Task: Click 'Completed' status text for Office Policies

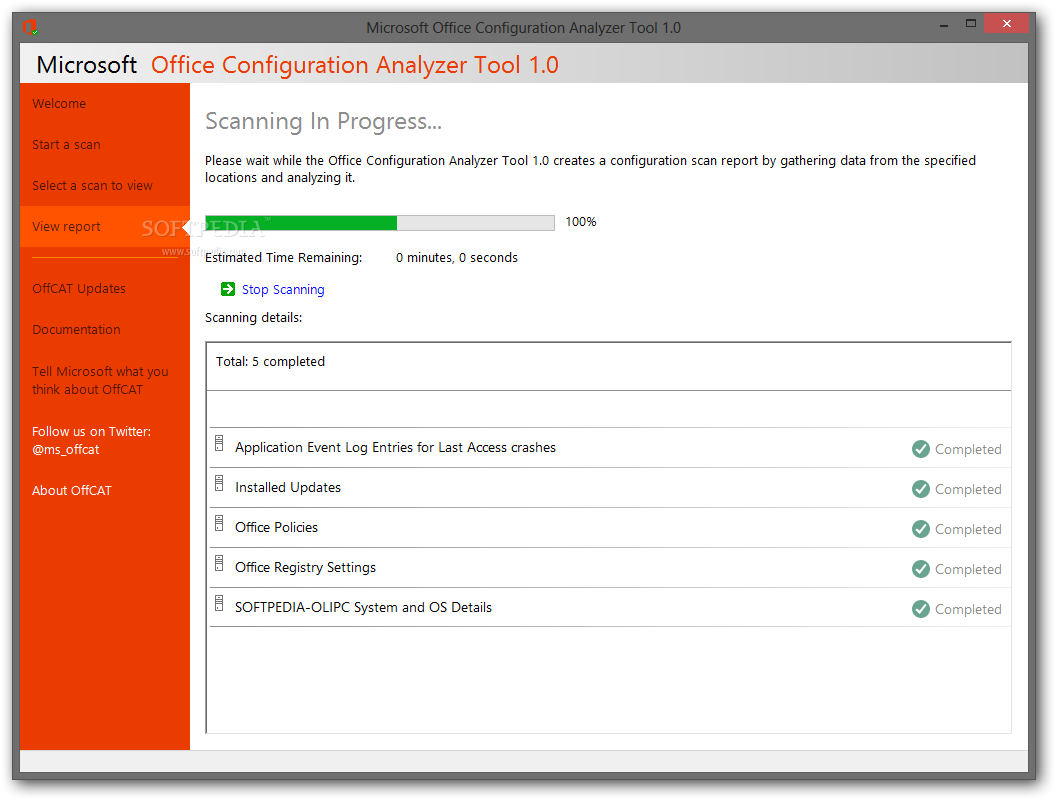Action: [968, 529]
